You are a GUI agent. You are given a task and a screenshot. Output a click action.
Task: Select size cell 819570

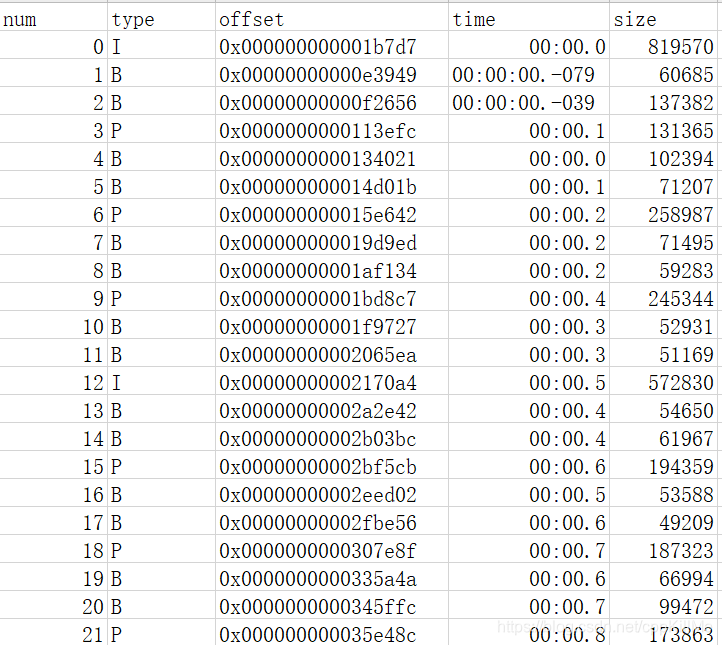click(663, 46)
